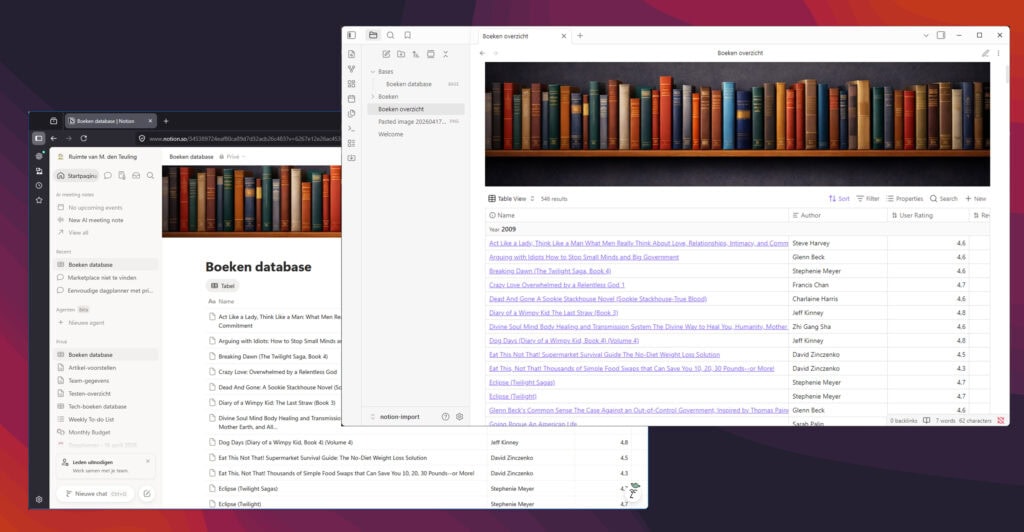Click the reading view book icon in Obsidian's status bar
This screenshot has height=532, width=1024.
(x=926, y=420)
